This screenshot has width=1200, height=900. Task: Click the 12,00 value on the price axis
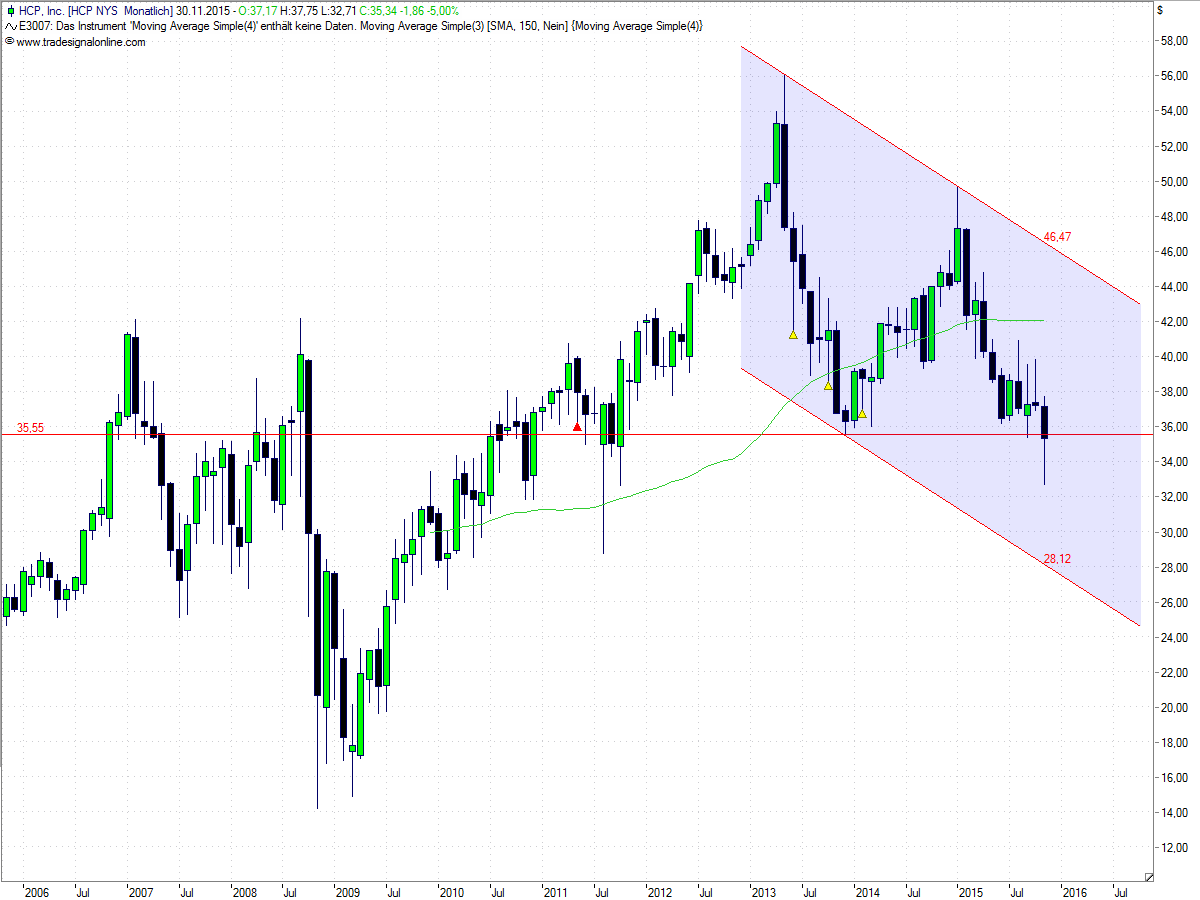coord(1172,848)
